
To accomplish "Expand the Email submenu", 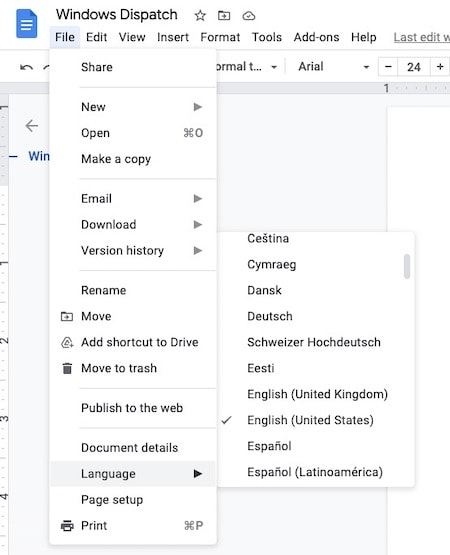I will (x=133, y=199).
